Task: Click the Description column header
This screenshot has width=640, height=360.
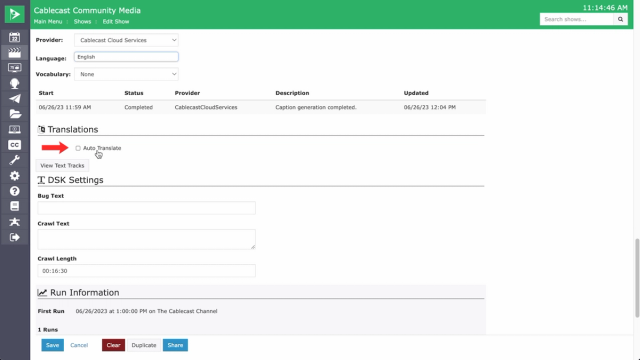Action: [292, 93]
